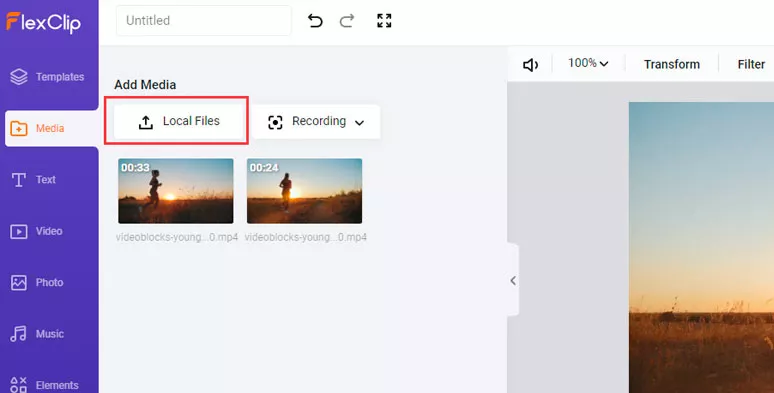Redo the last action
This screenshot has width=774, height=393.
pos(347,21)
